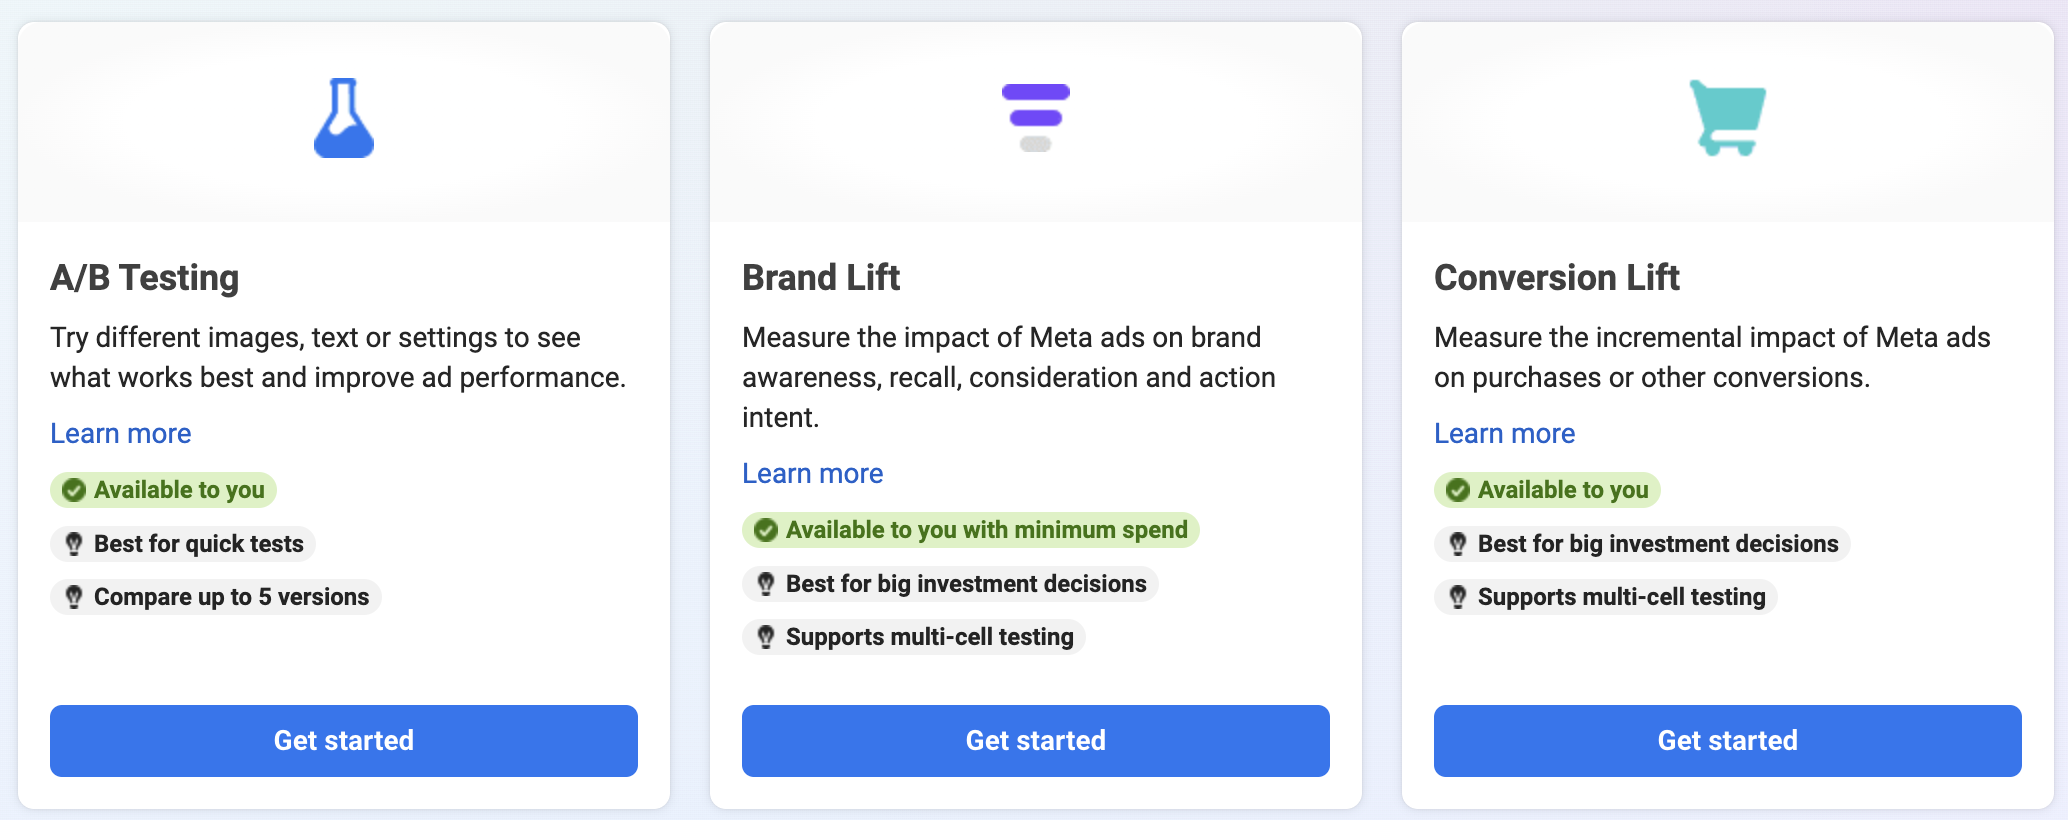
Task: Click Learn more for Conversion Lift
Action: click(x=1504, y=433)
